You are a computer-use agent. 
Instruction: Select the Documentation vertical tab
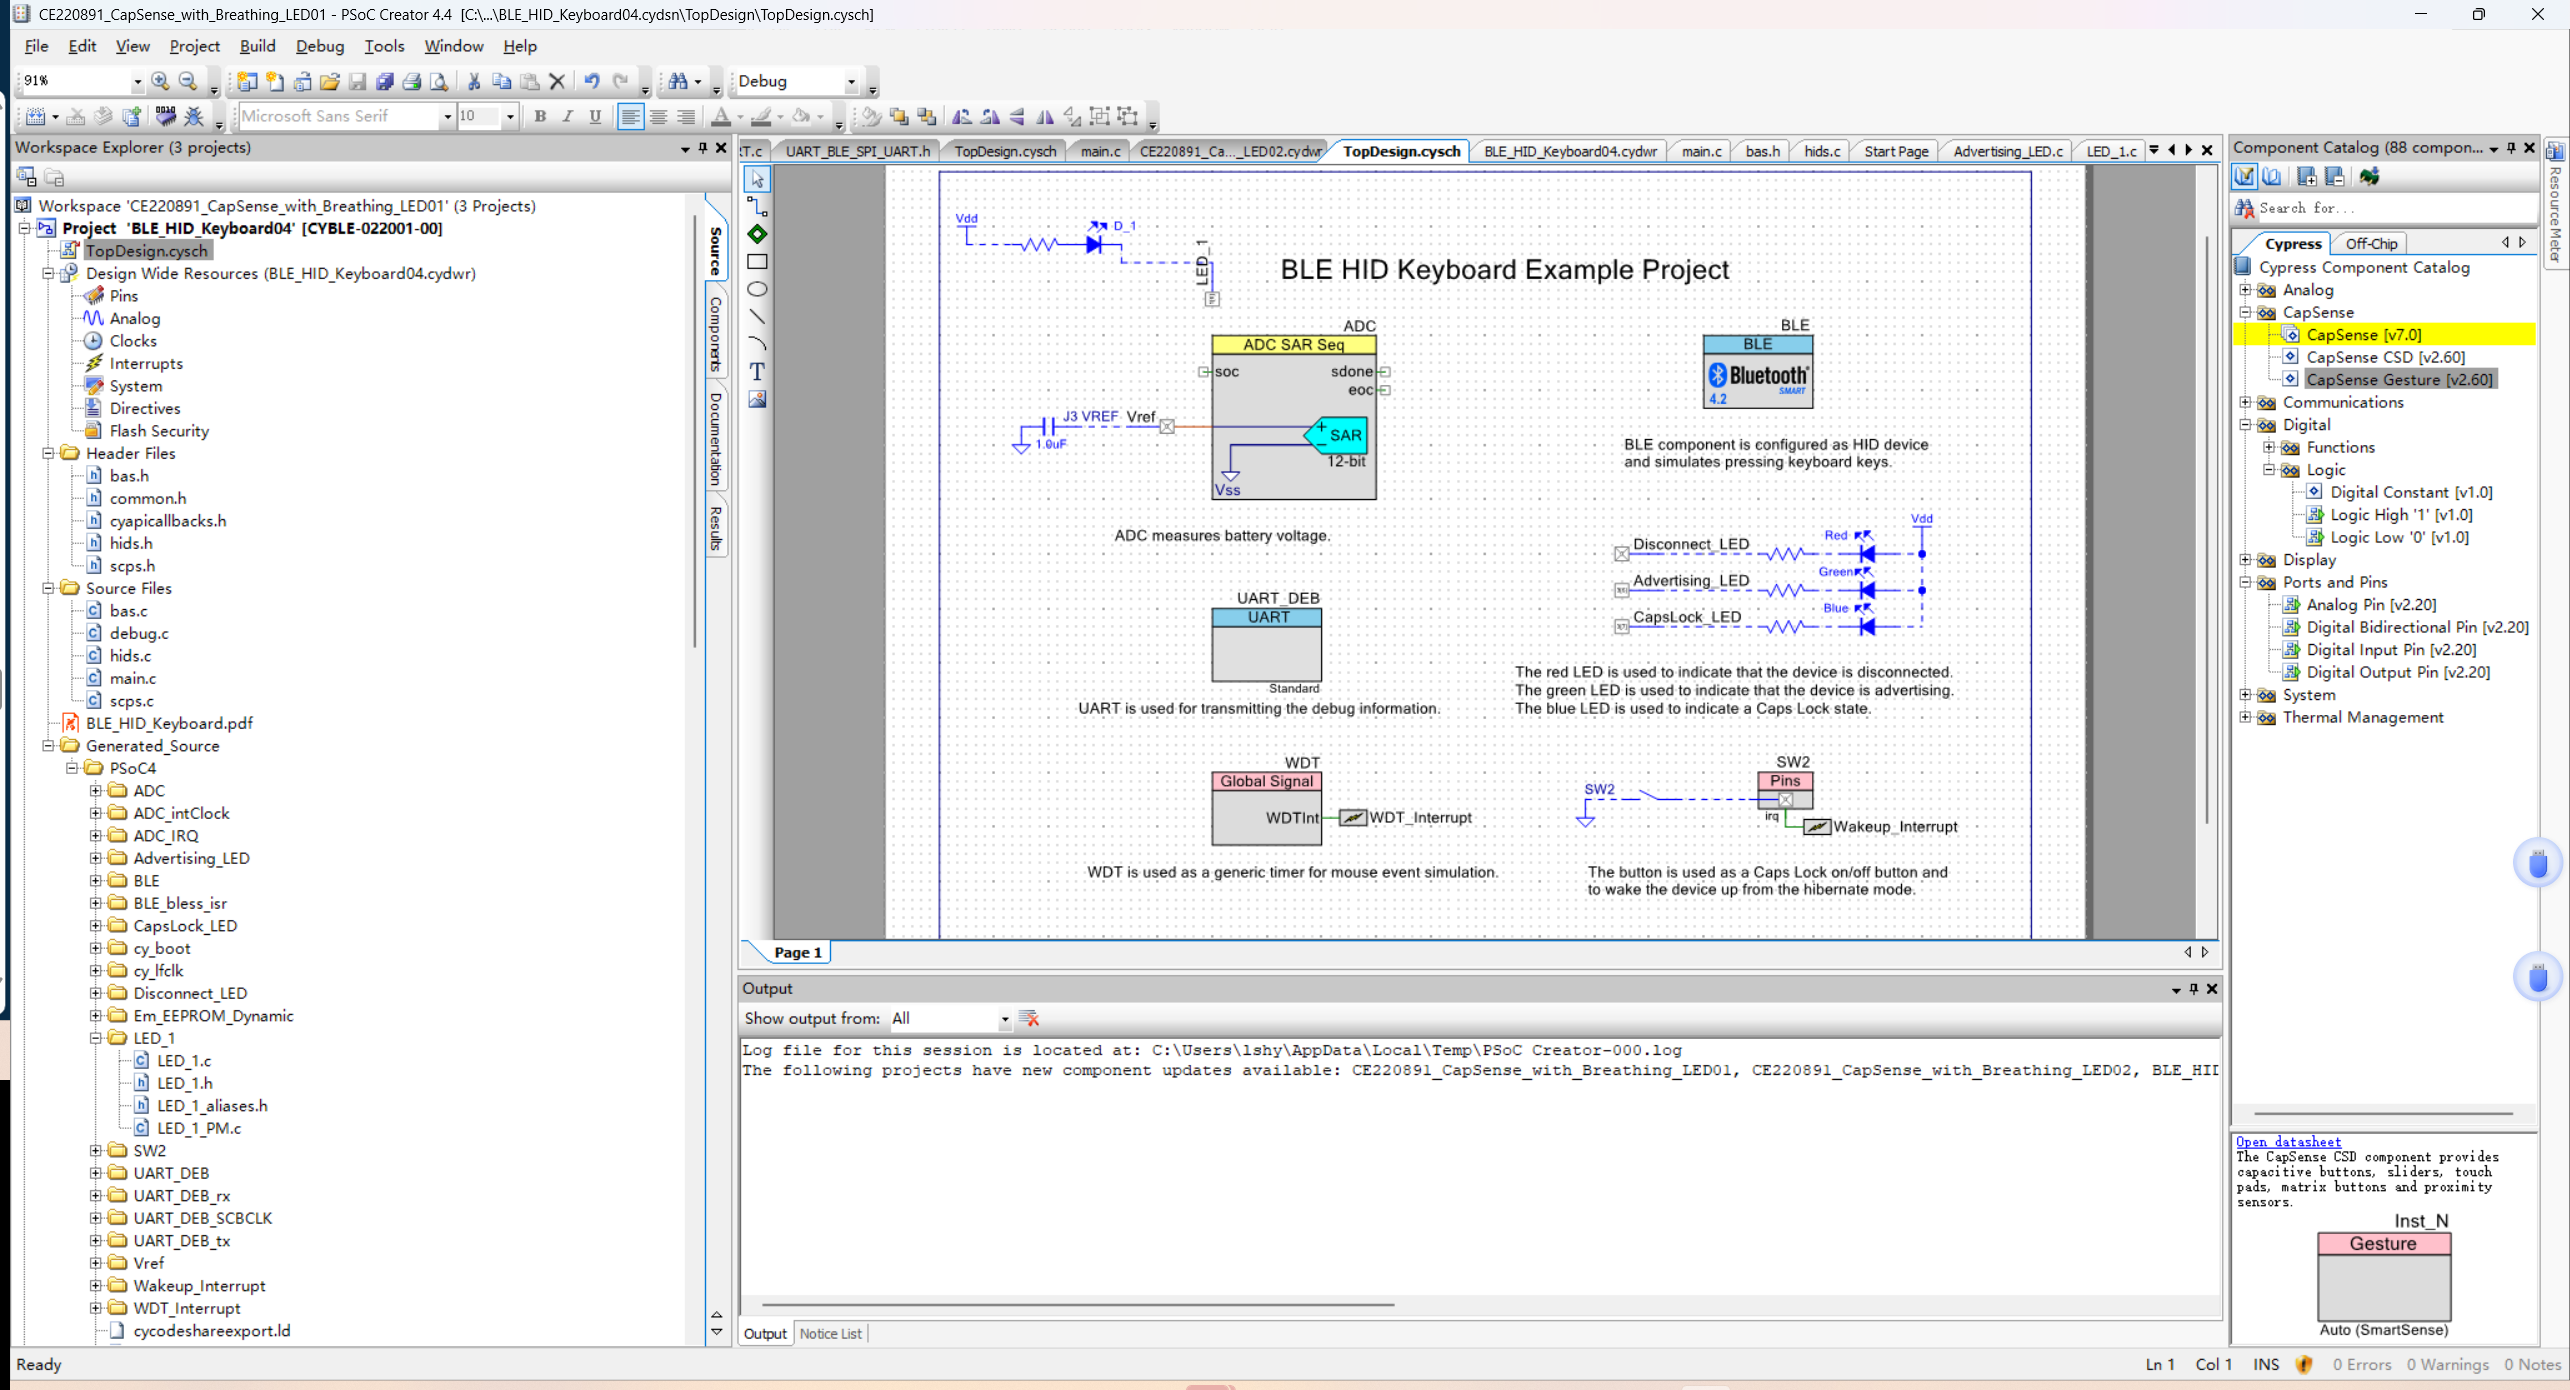click(x=716, y=438)
